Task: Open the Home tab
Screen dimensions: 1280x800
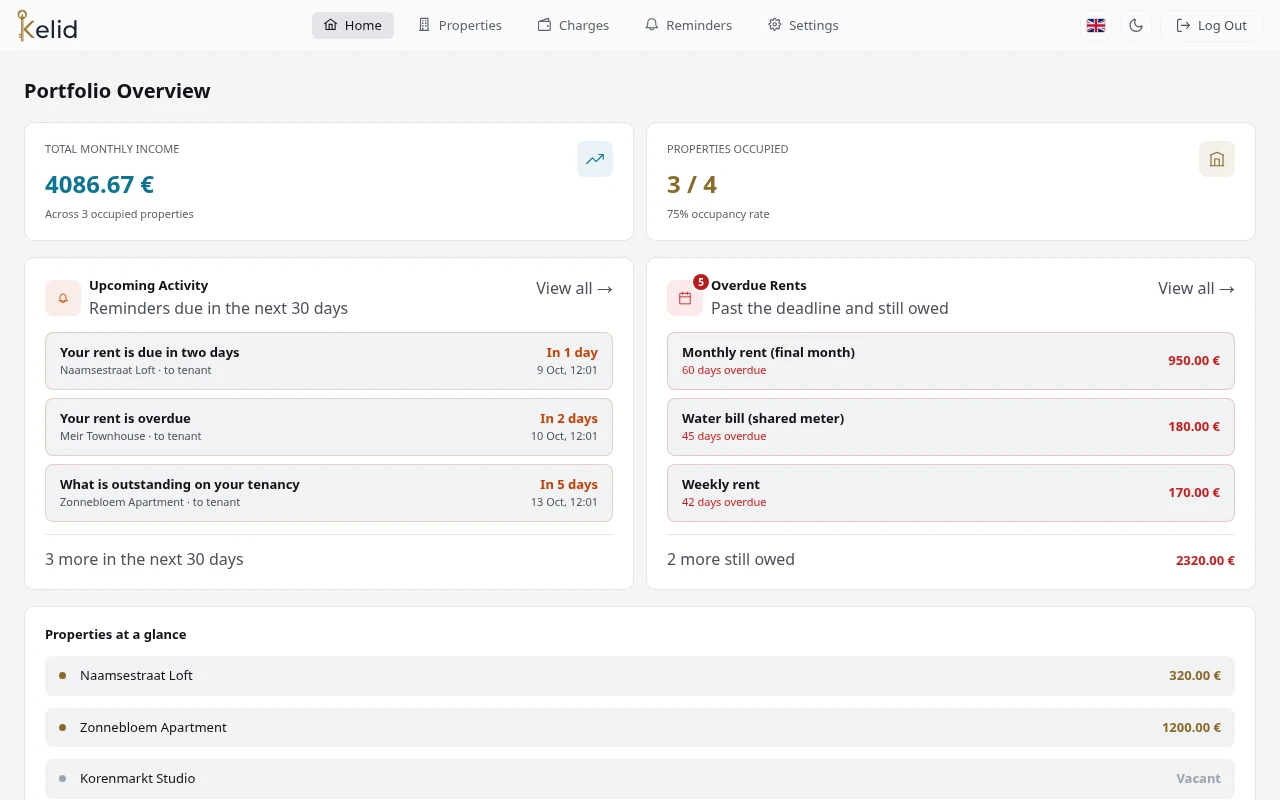Action: coord(353,25)
